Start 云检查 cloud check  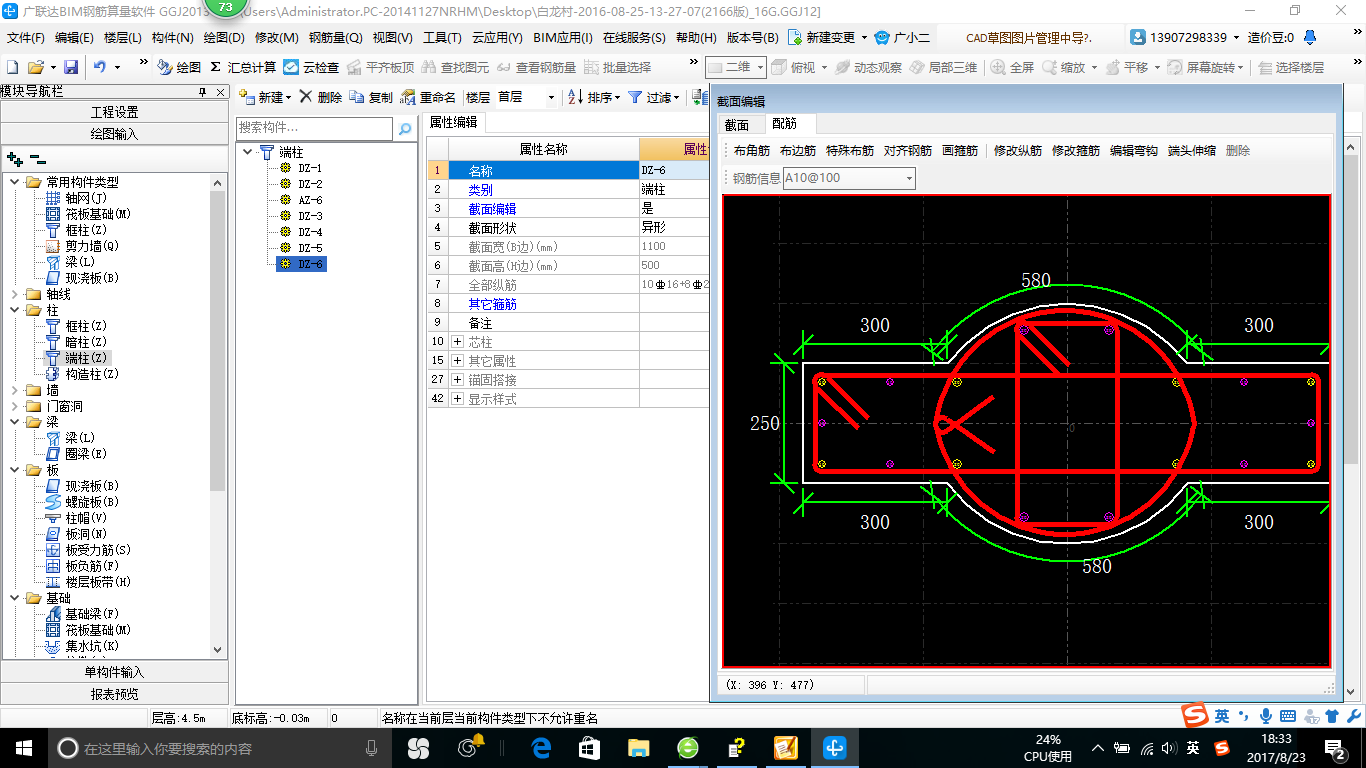point(311,67)
